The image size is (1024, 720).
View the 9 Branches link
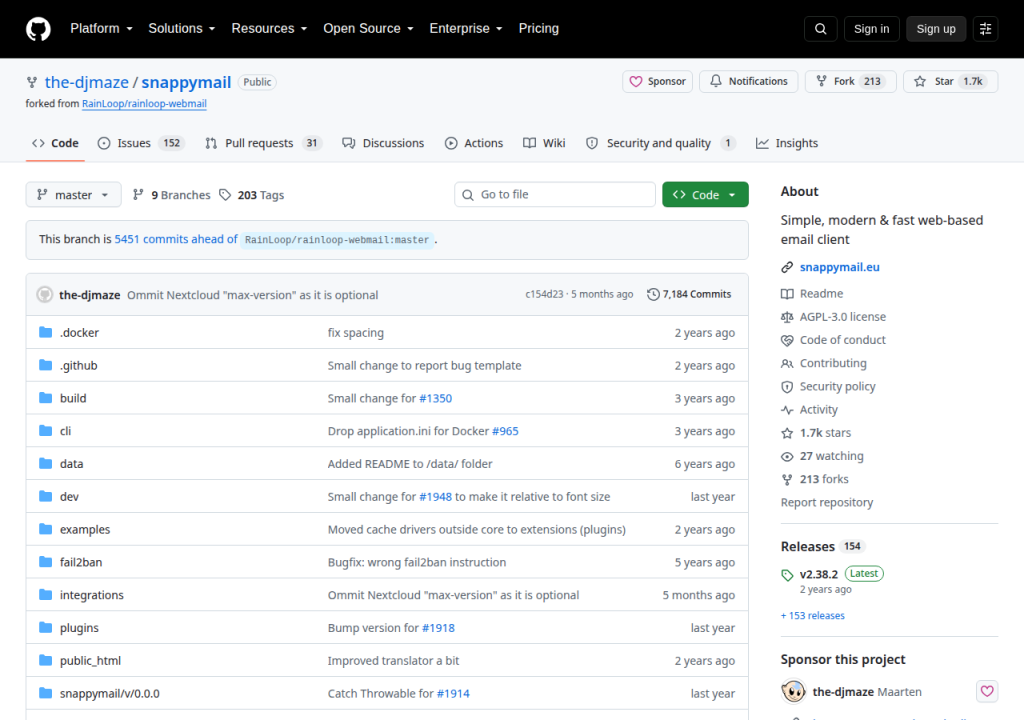click(x=172, y=195)
